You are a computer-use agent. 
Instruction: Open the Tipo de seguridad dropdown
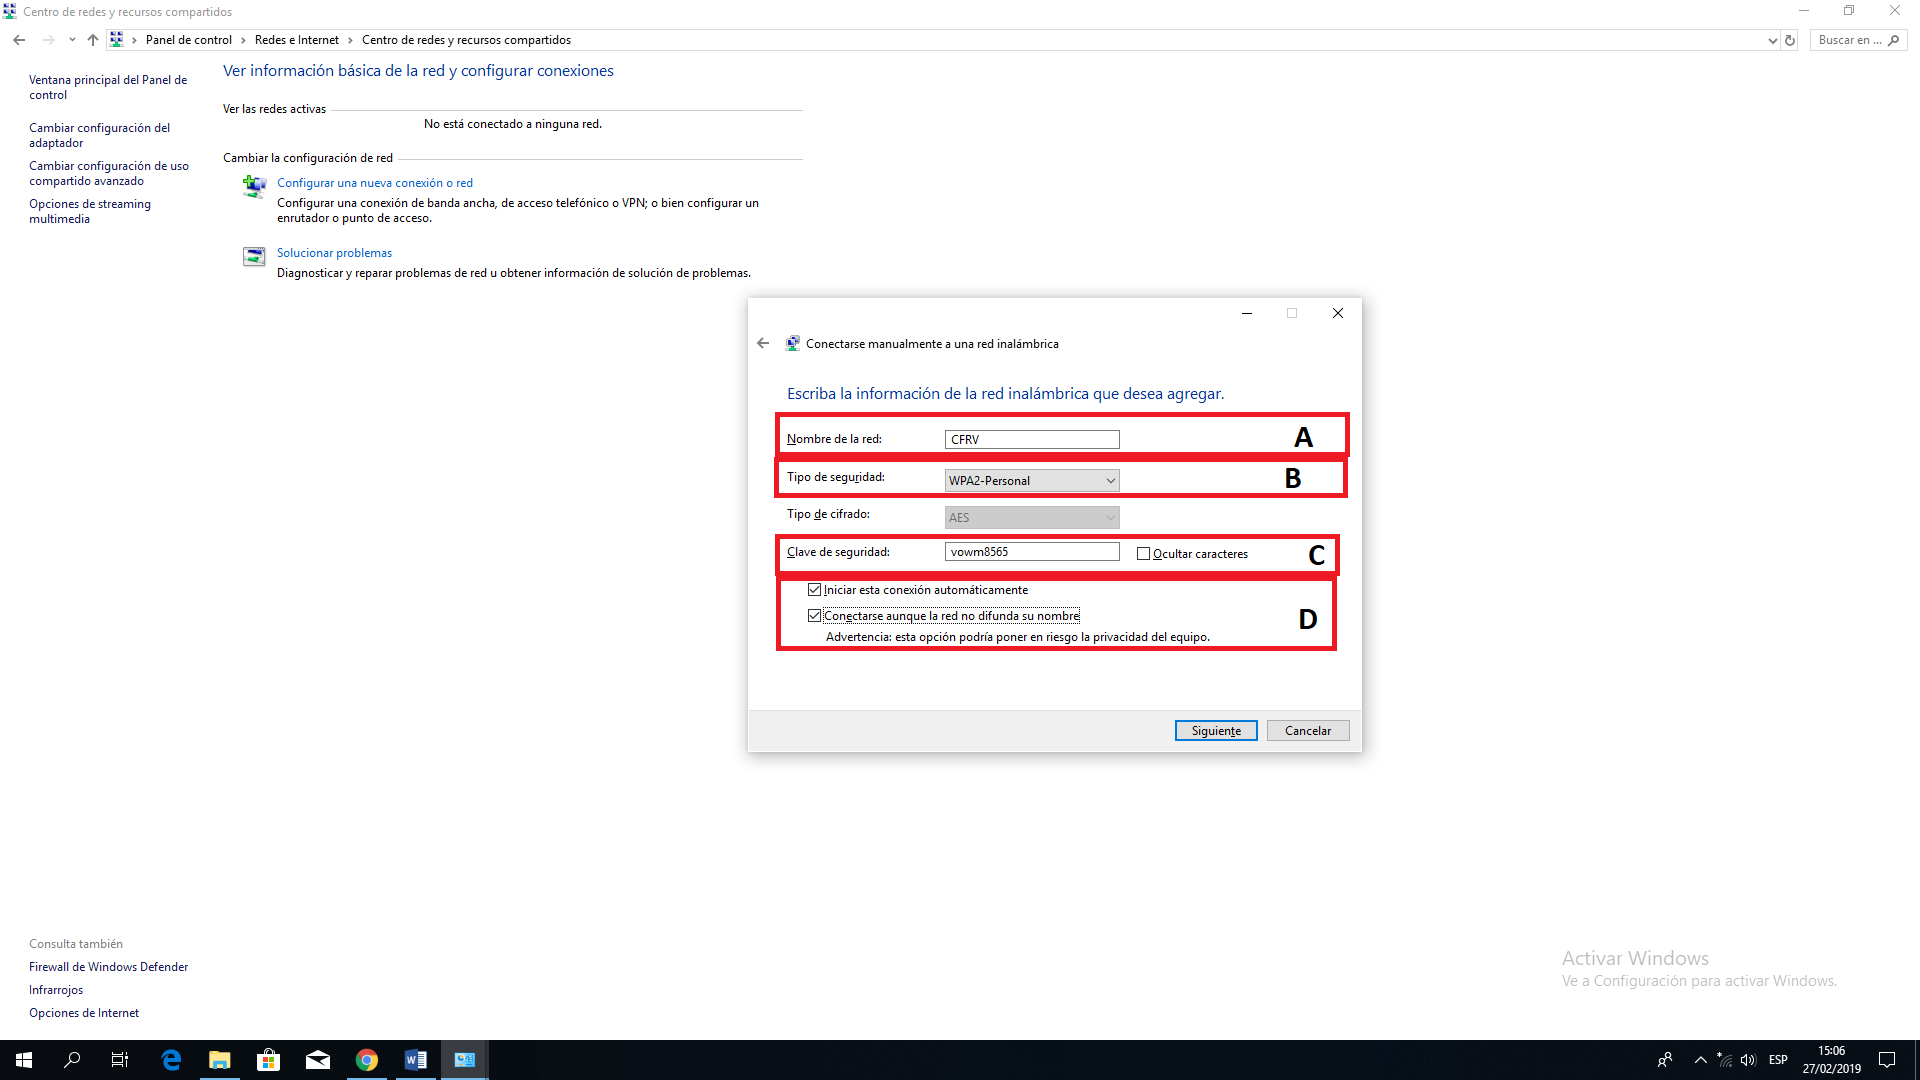pos(1032,480)
